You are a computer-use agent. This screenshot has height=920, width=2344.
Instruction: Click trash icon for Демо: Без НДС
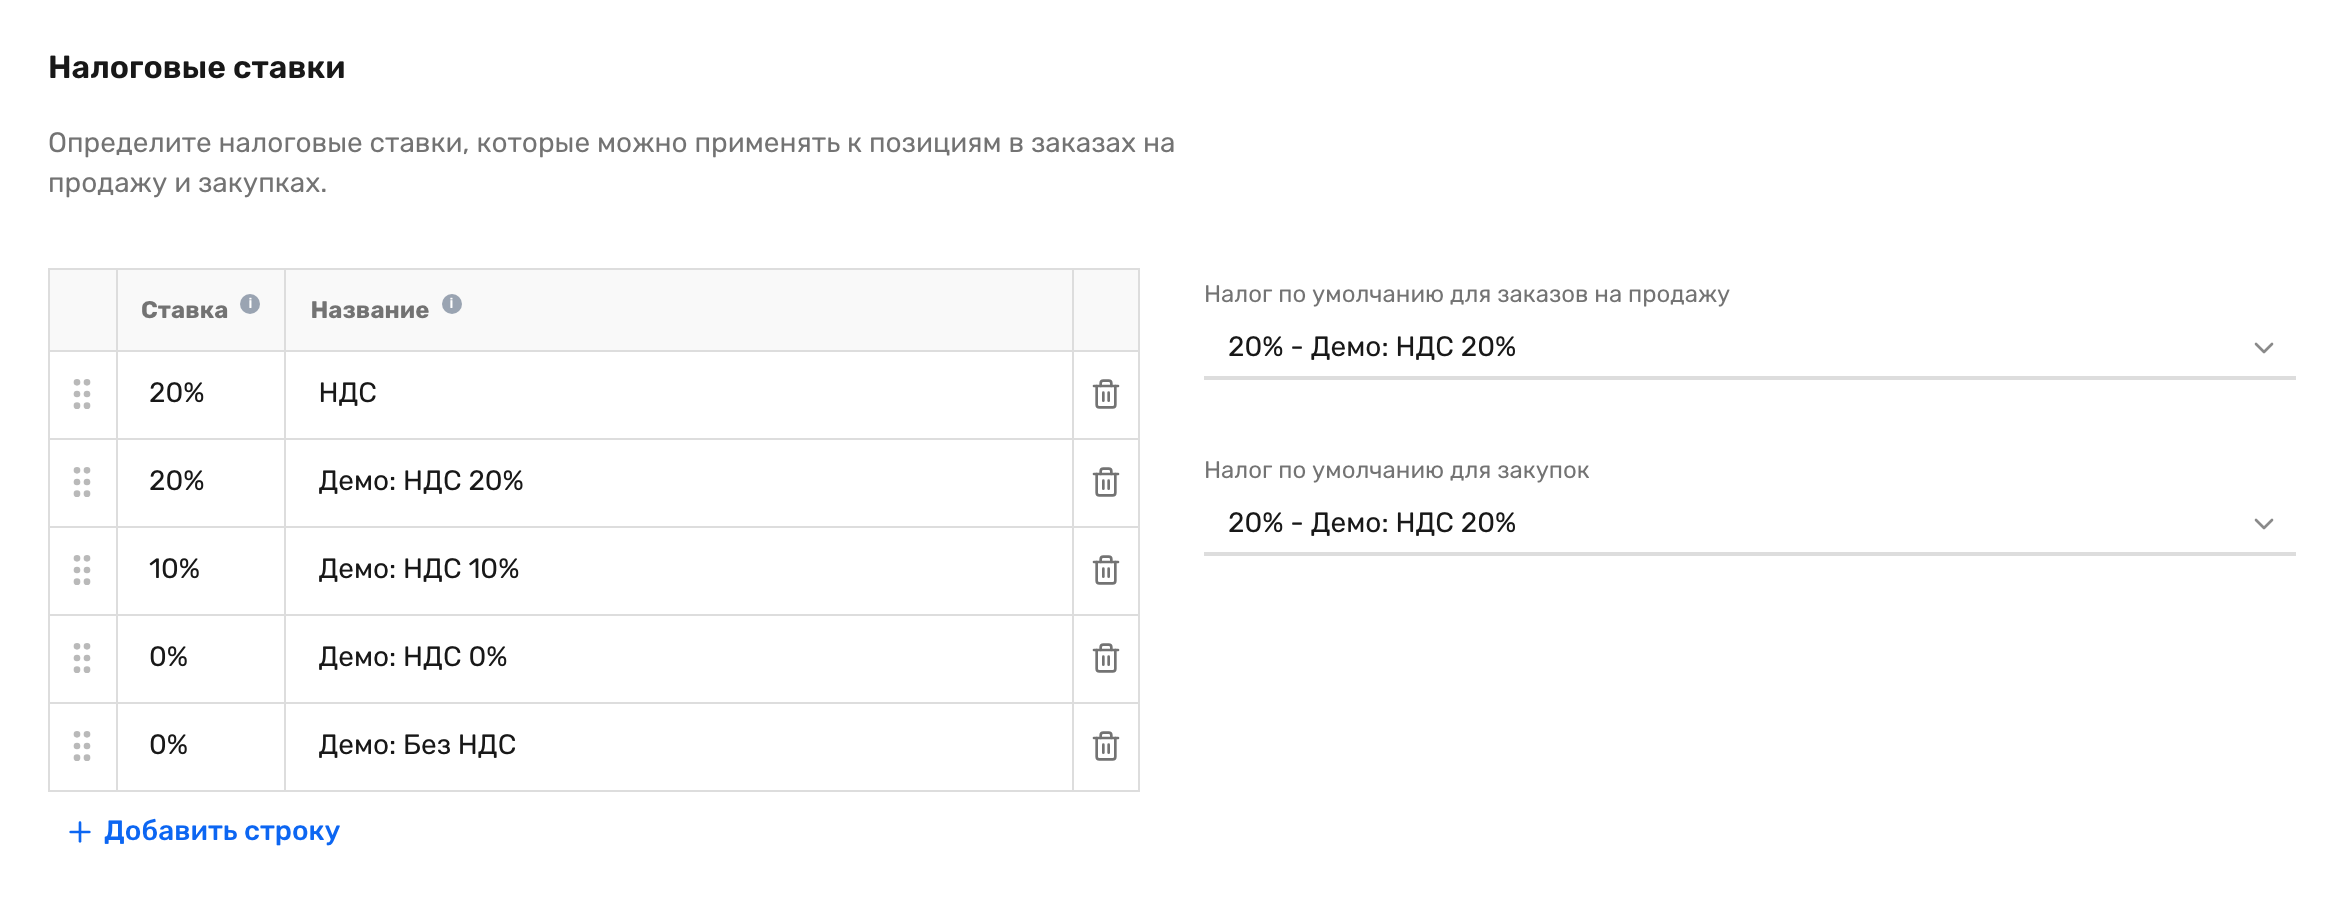(x=1105, y=746)
